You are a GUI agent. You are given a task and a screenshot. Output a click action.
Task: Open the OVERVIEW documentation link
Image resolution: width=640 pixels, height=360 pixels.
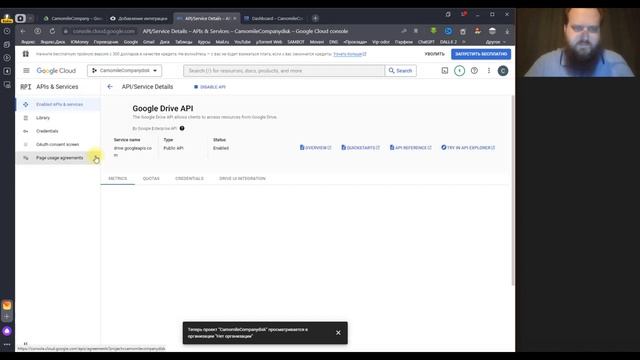[316, 147]
